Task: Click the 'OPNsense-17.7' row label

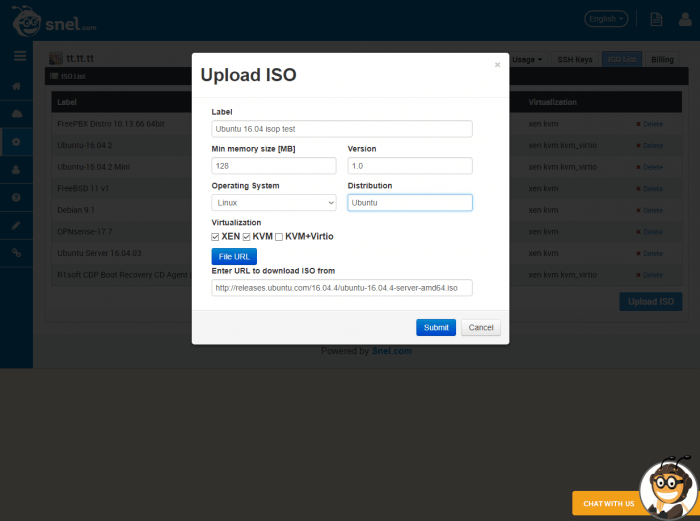Action: click(84, 231)
